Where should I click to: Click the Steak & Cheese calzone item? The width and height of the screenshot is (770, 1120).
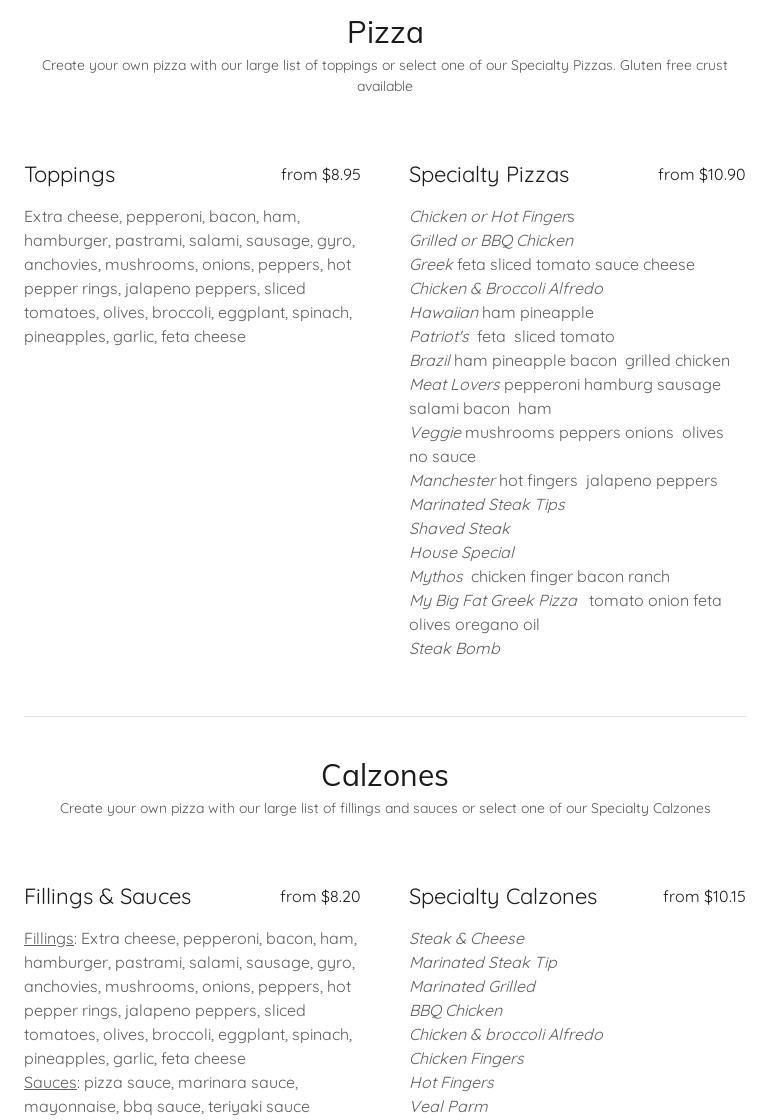pos(467,939)
